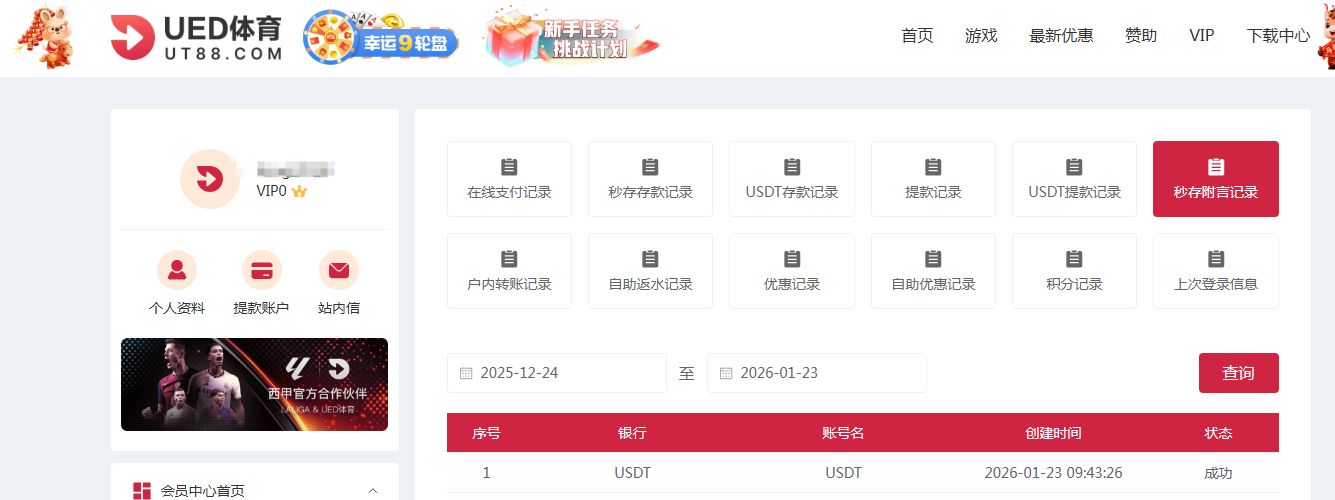Switch to USDT提款记录 tab

(x=1074, y=179)
